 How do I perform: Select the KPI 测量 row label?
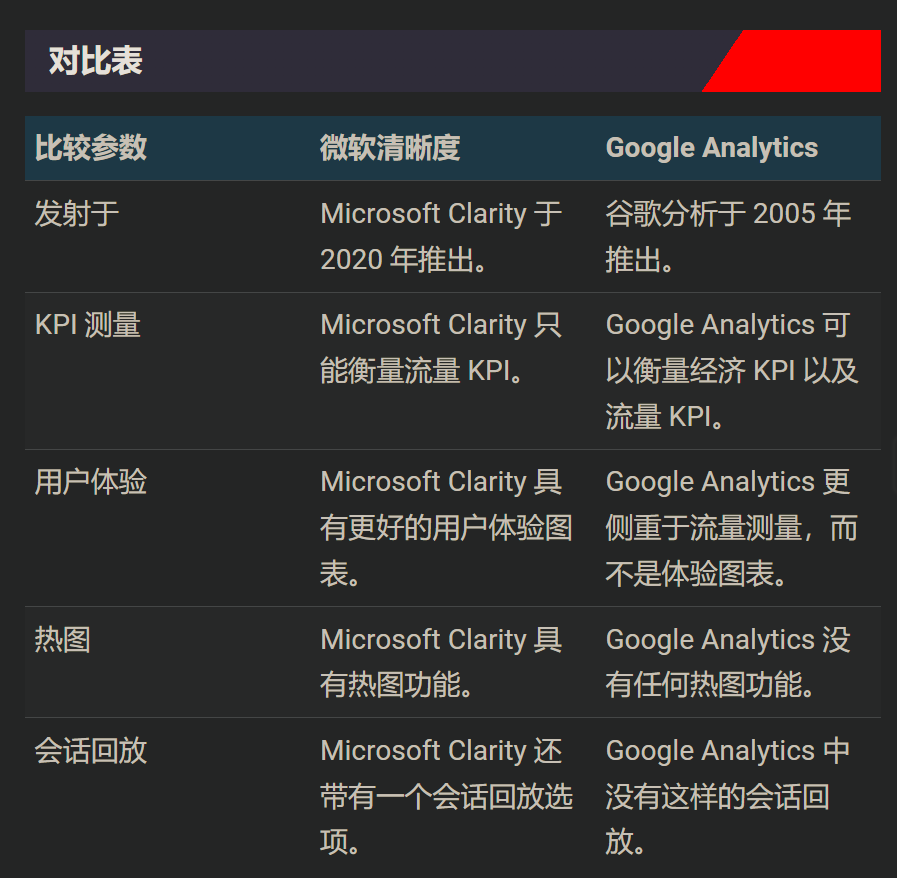pyautogui.click(x=88, y=325)
